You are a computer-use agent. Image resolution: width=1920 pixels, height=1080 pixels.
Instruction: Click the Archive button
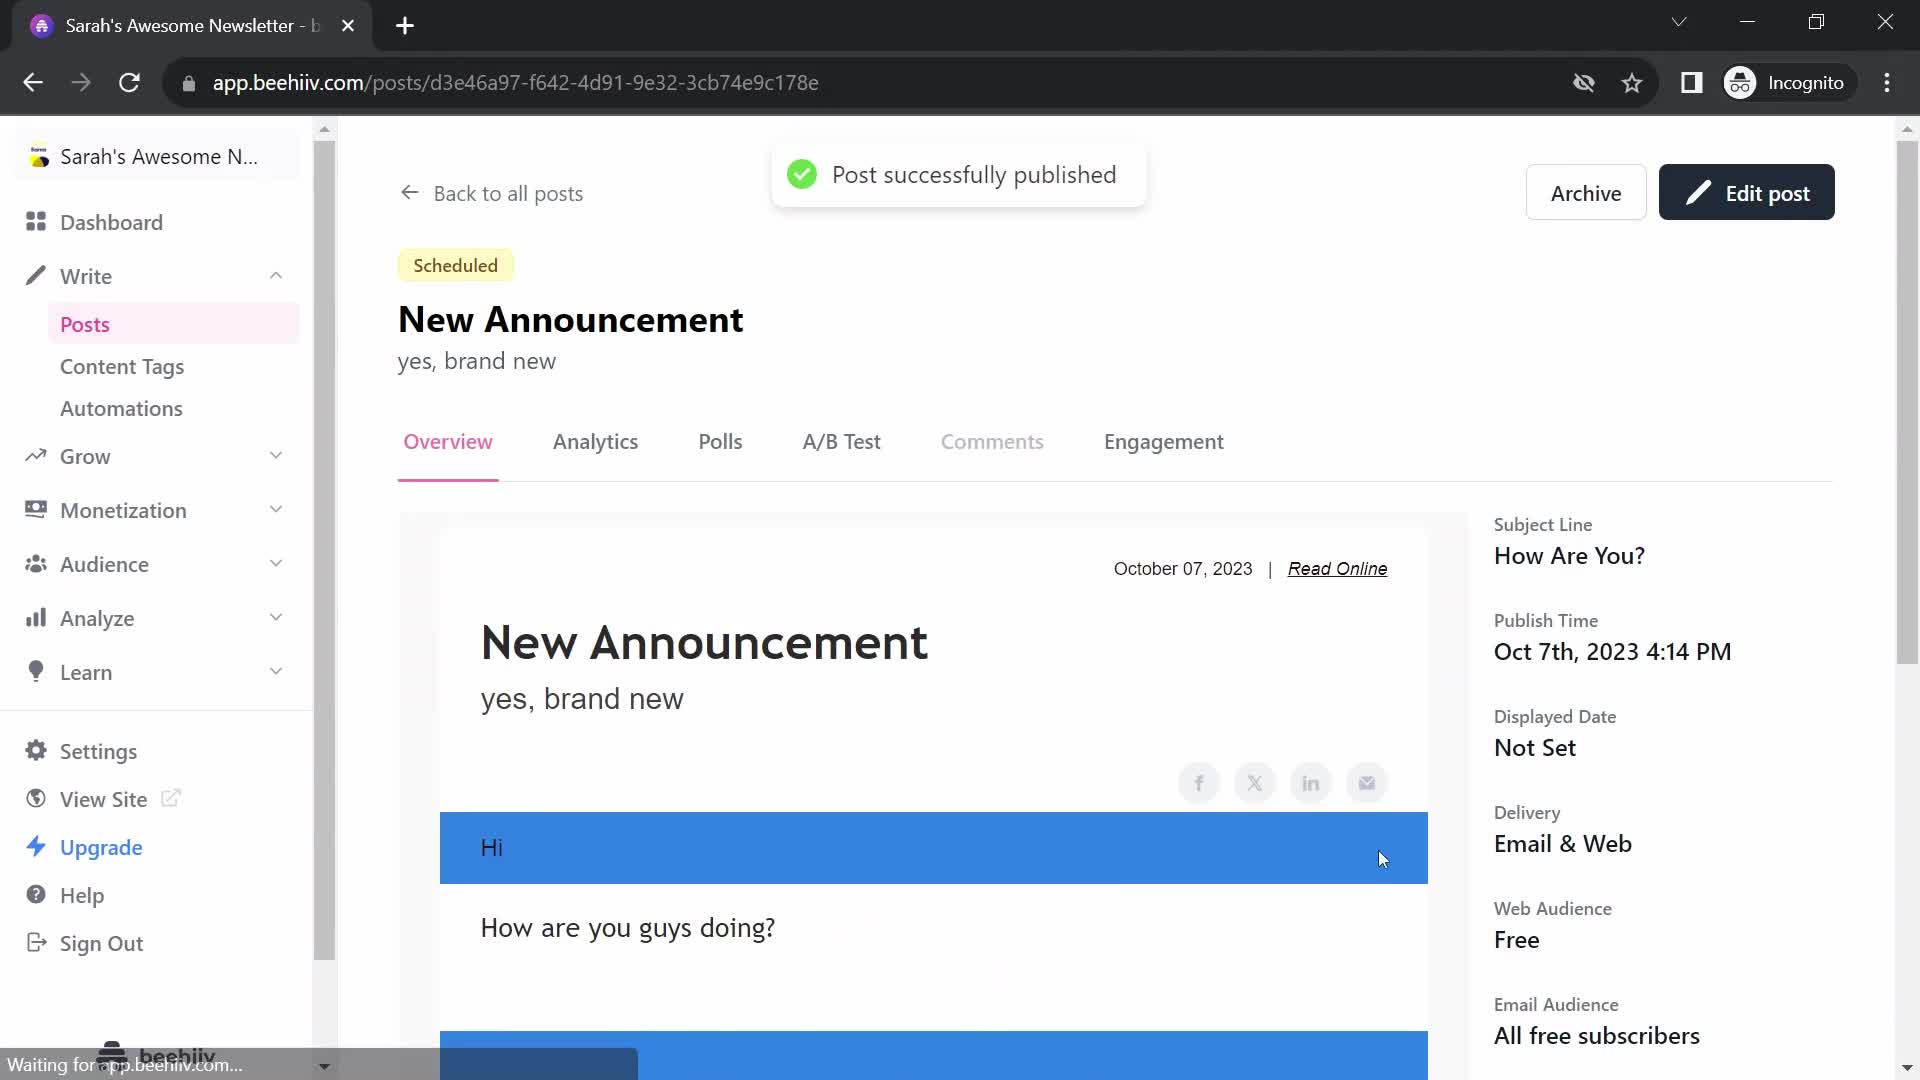pos(1585,193)
